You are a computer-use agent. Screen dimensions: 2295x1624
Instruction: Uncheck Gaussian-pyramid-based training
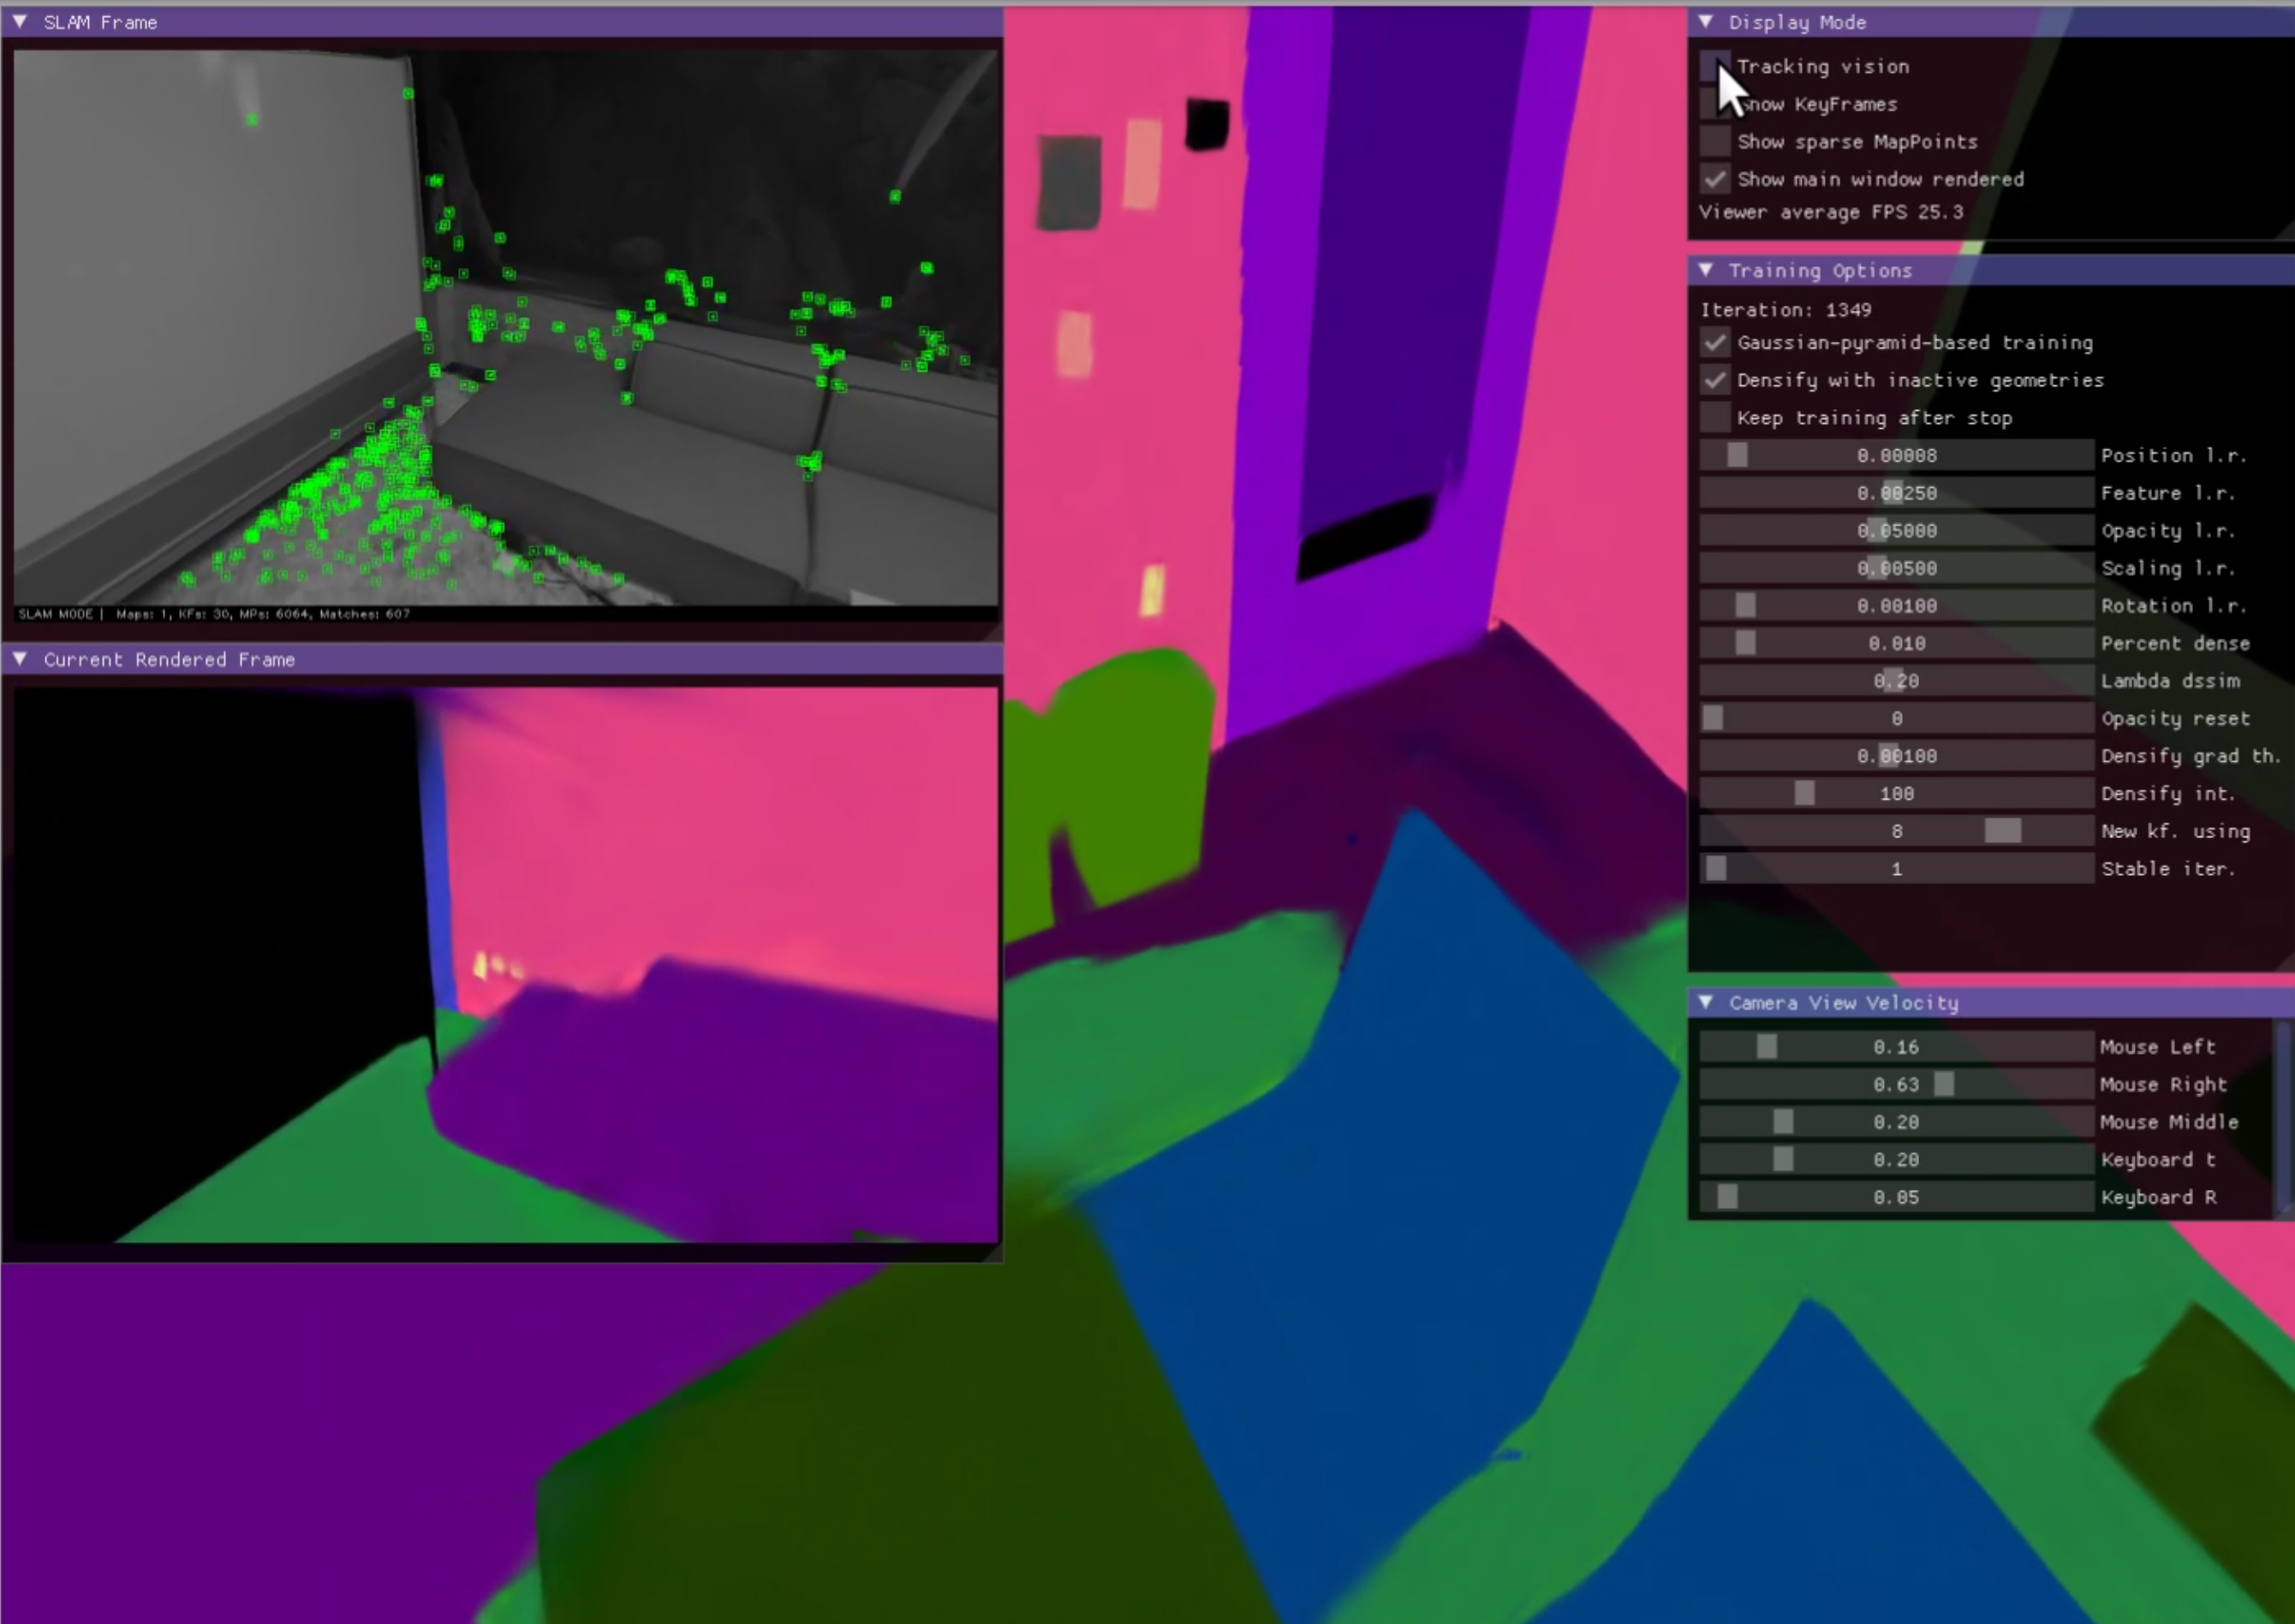click(x=1714, y=342)
